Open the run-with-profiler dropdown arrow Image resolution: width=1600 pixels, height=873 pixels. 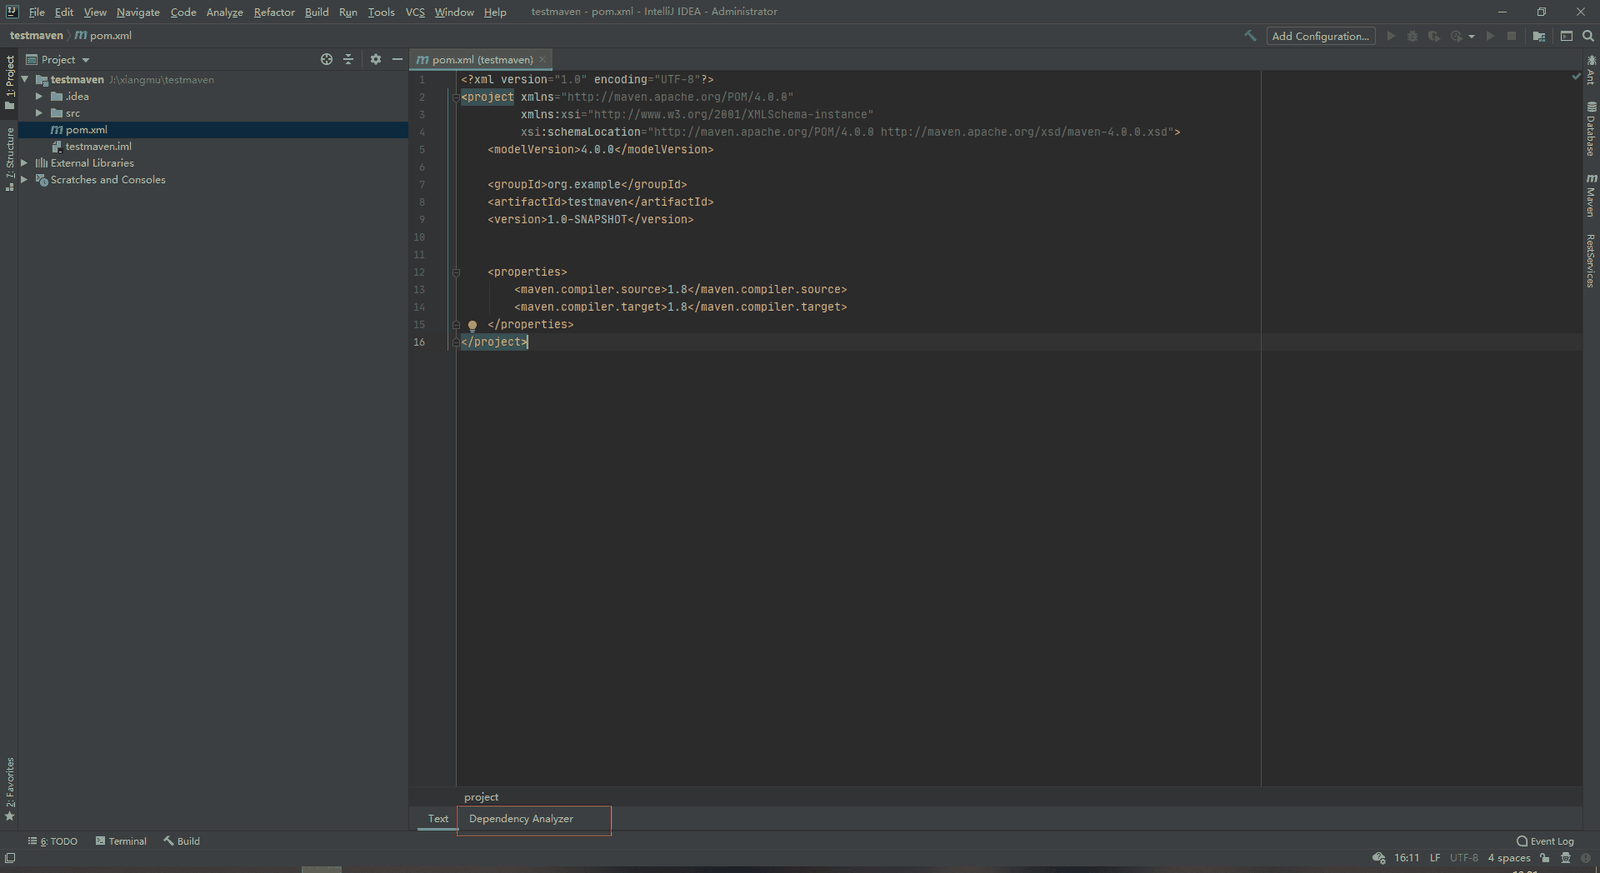tap(1471, 36)
